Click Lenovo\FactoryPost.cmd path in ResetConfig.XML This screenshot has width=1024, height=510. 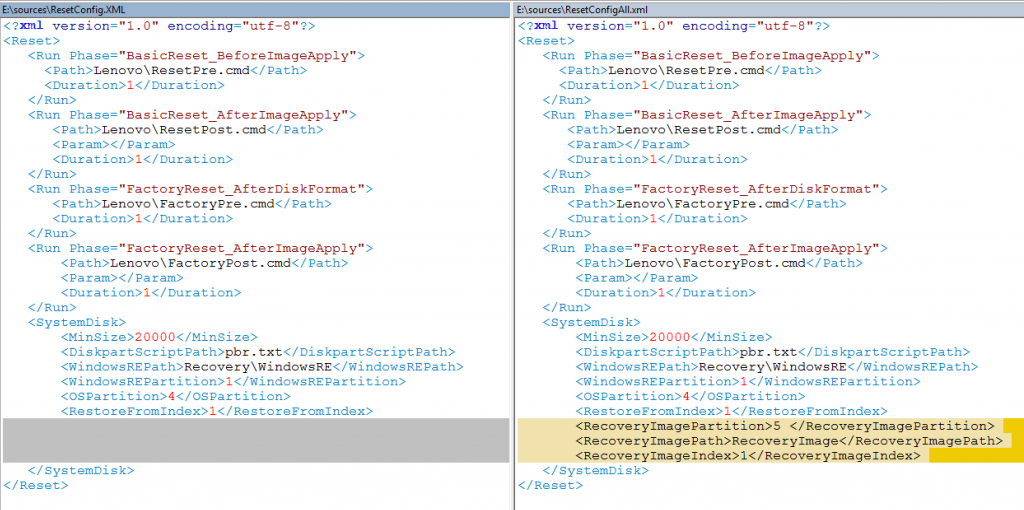tap(205, 263)
